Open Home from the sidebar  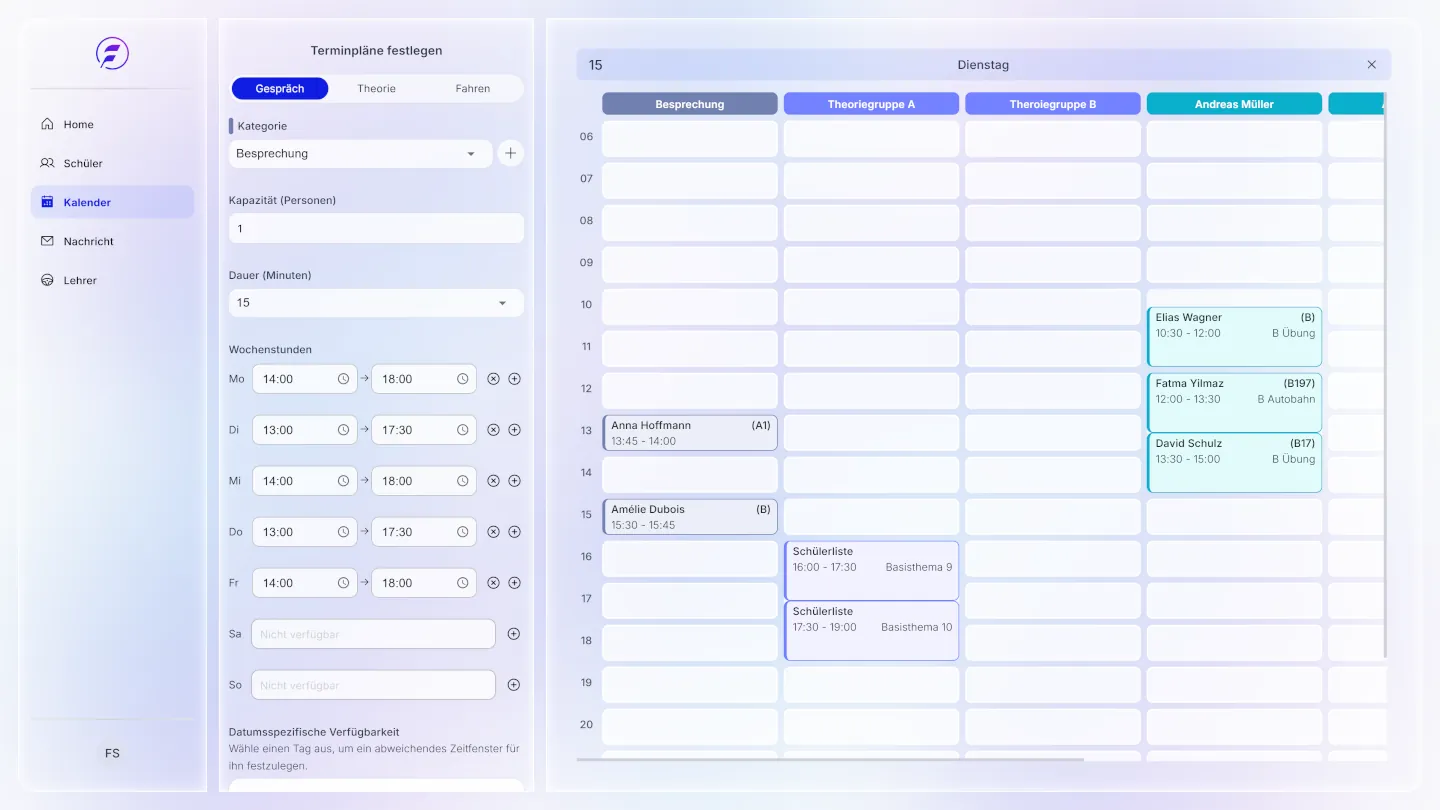(112, 124)
